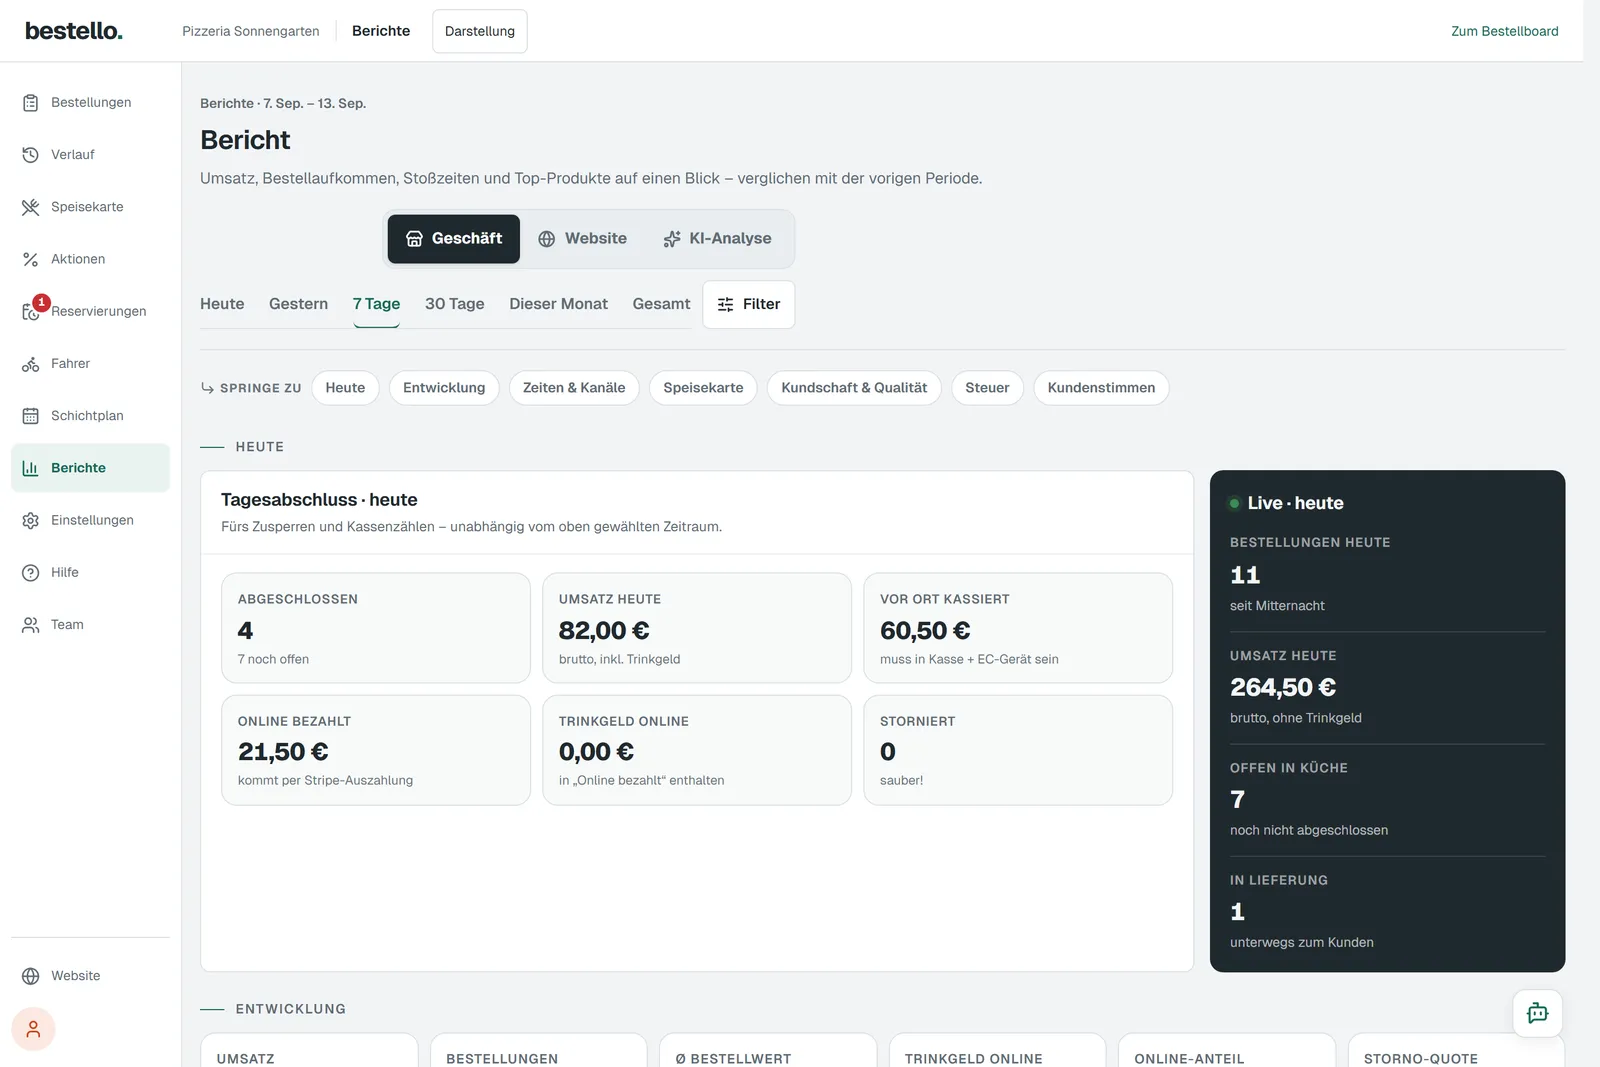Click the Fahrer scooter icon

tap(31, 364)
